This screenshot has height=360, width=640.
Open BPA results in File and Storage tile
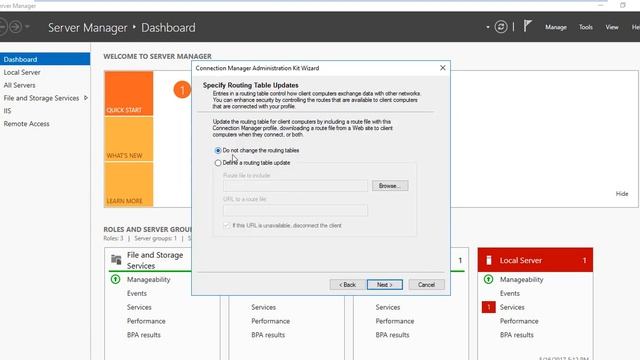pyautogui.click(x=144, y=335)
